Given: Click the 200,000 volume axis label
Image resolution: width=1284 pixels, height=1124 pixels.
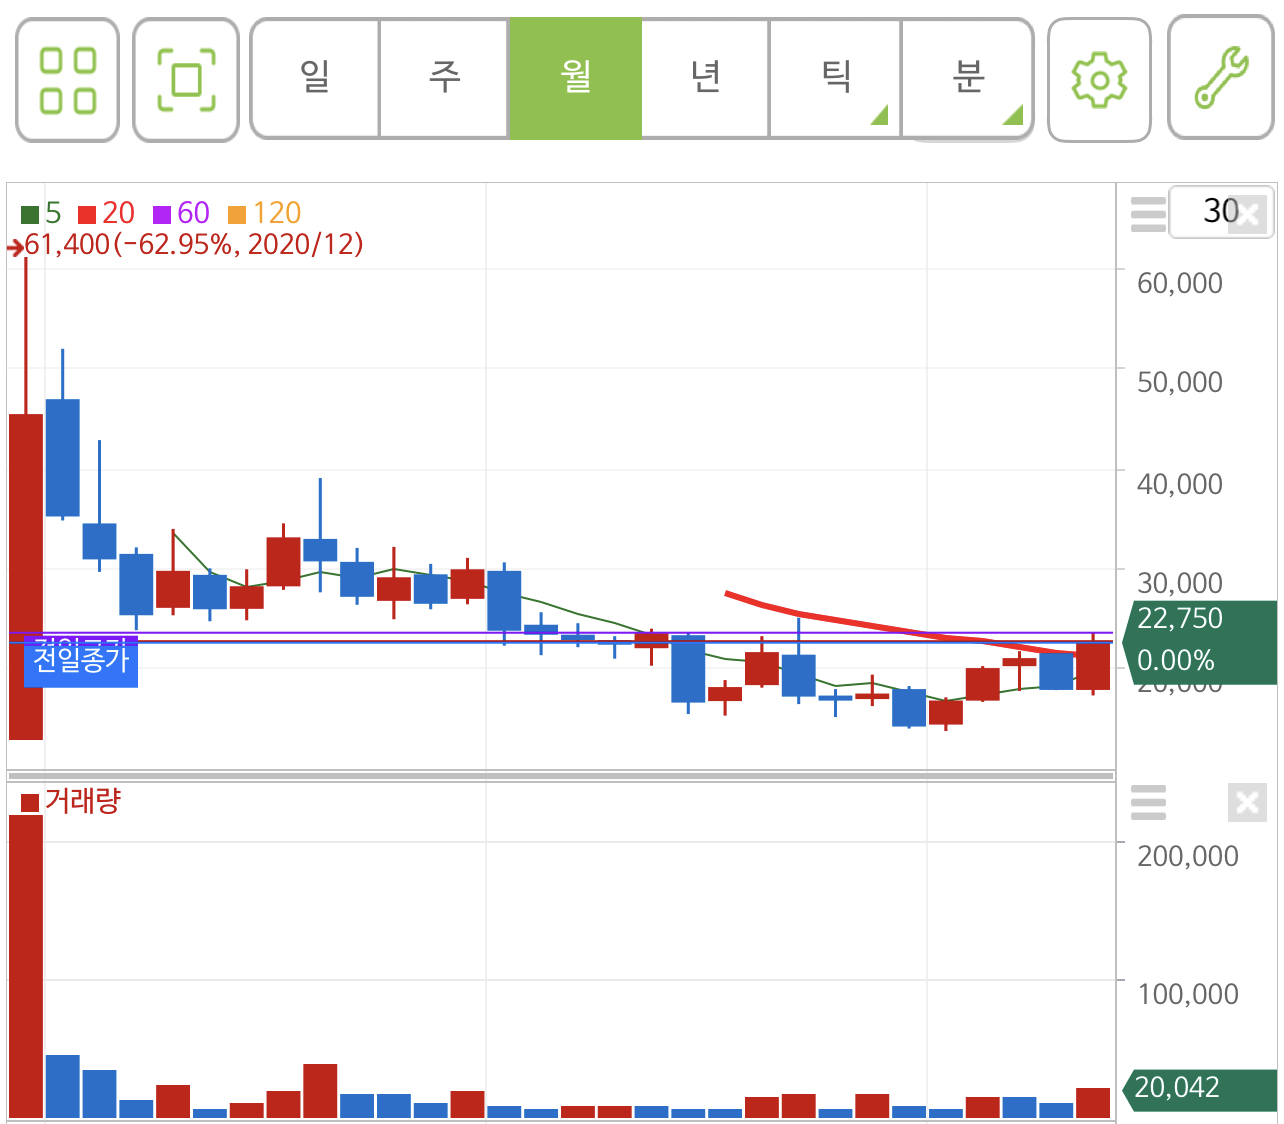Looking at the screenshot, I should 1187,856.
